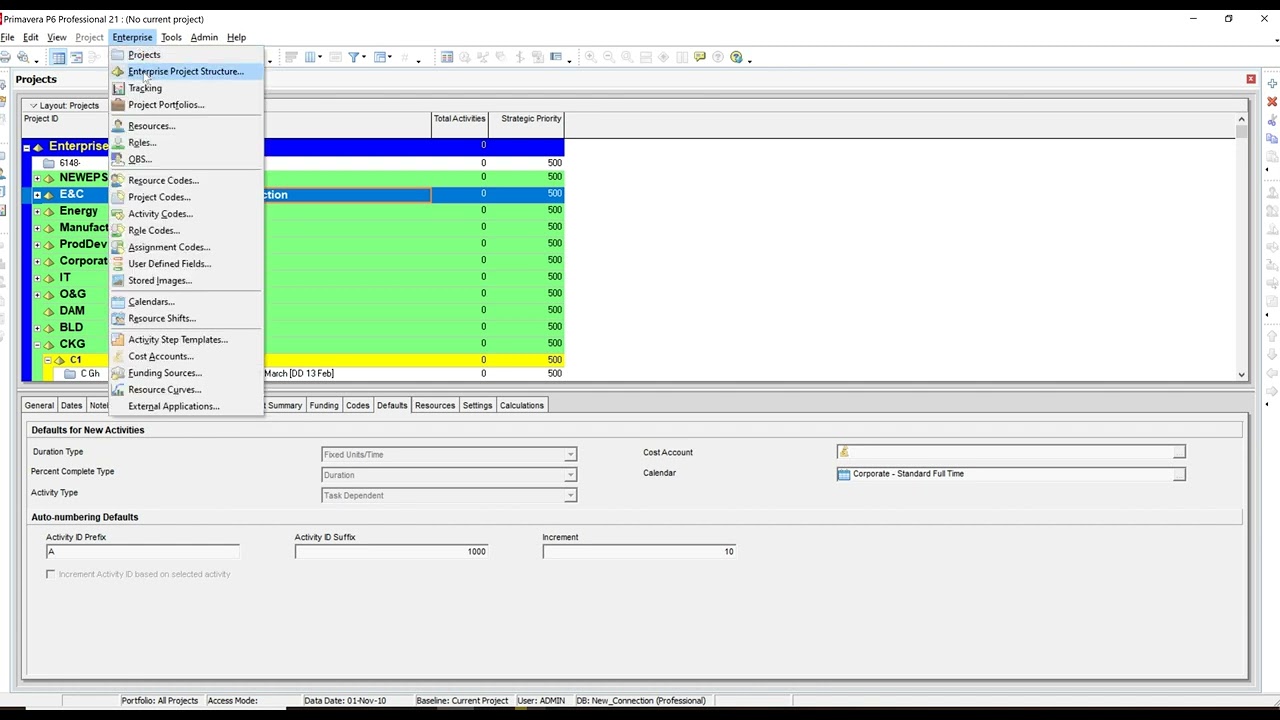The height and width of the screenshot is (720, 1280).
Task: Collapse the Enterprise root node
Action: pyautogui.click(x=27, y=147)
